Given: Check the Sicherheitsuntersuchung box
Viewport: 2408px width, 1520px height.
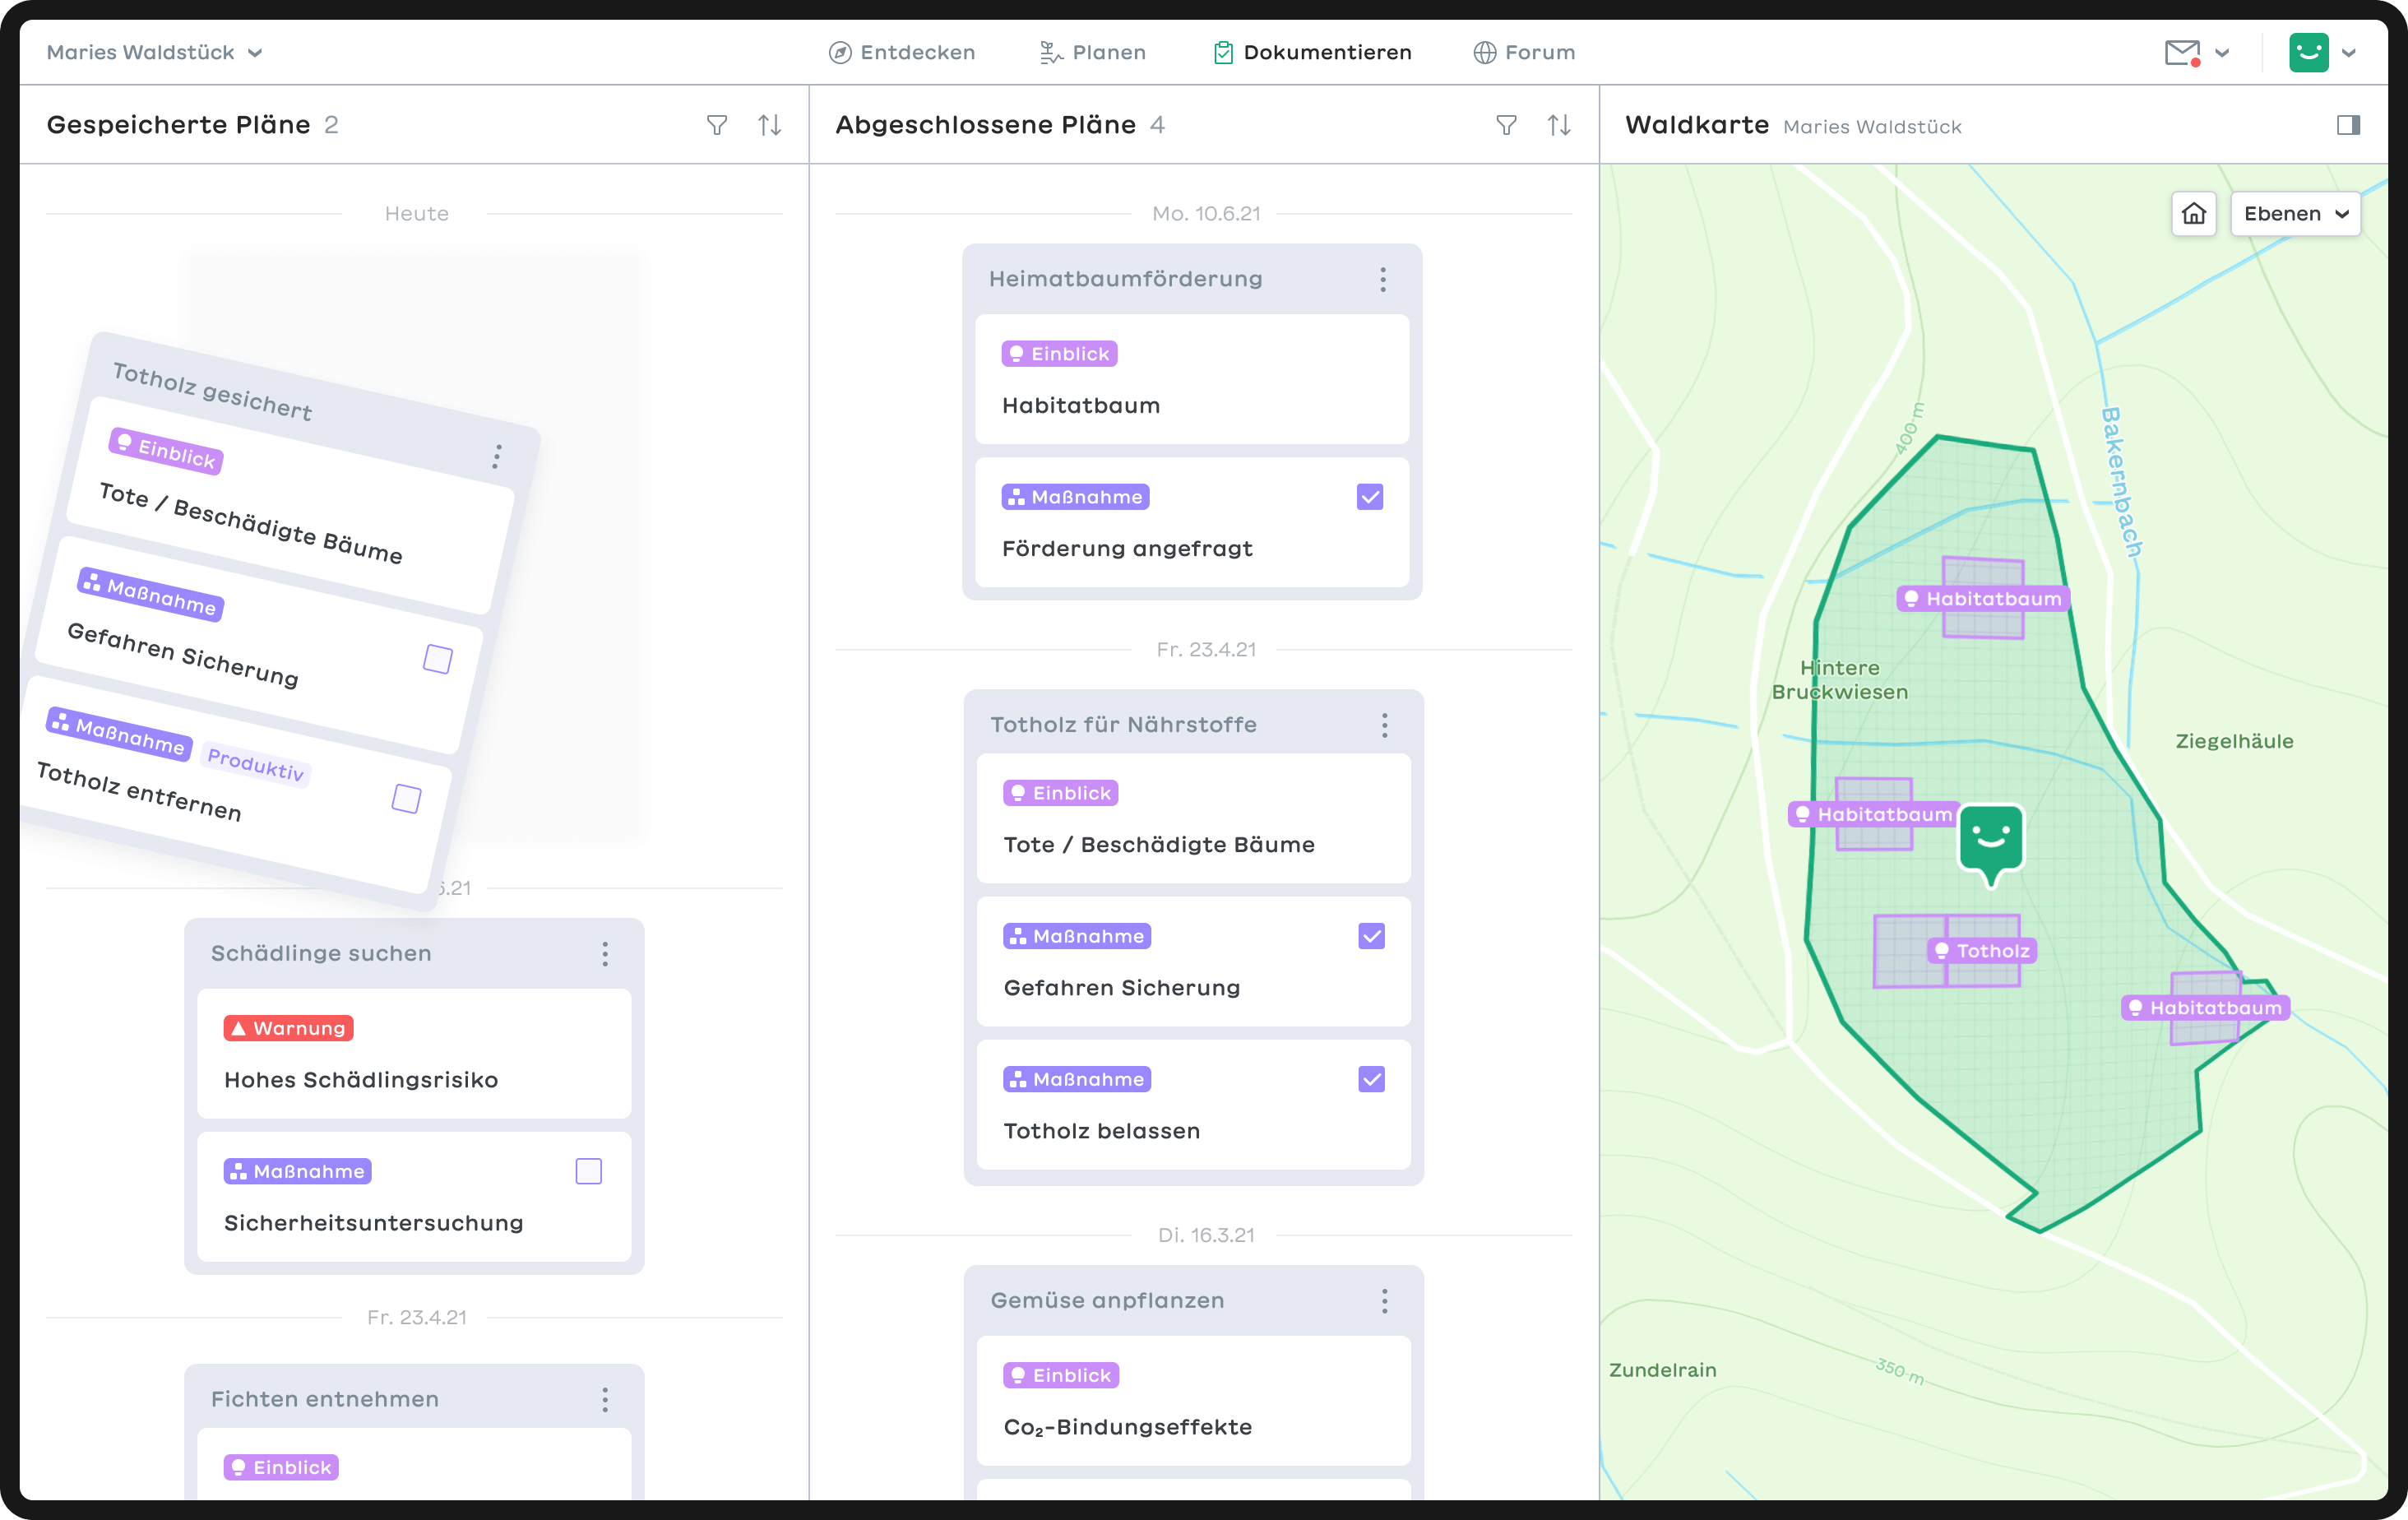Looking at the screenshot, I should [x=589, y=1172].
